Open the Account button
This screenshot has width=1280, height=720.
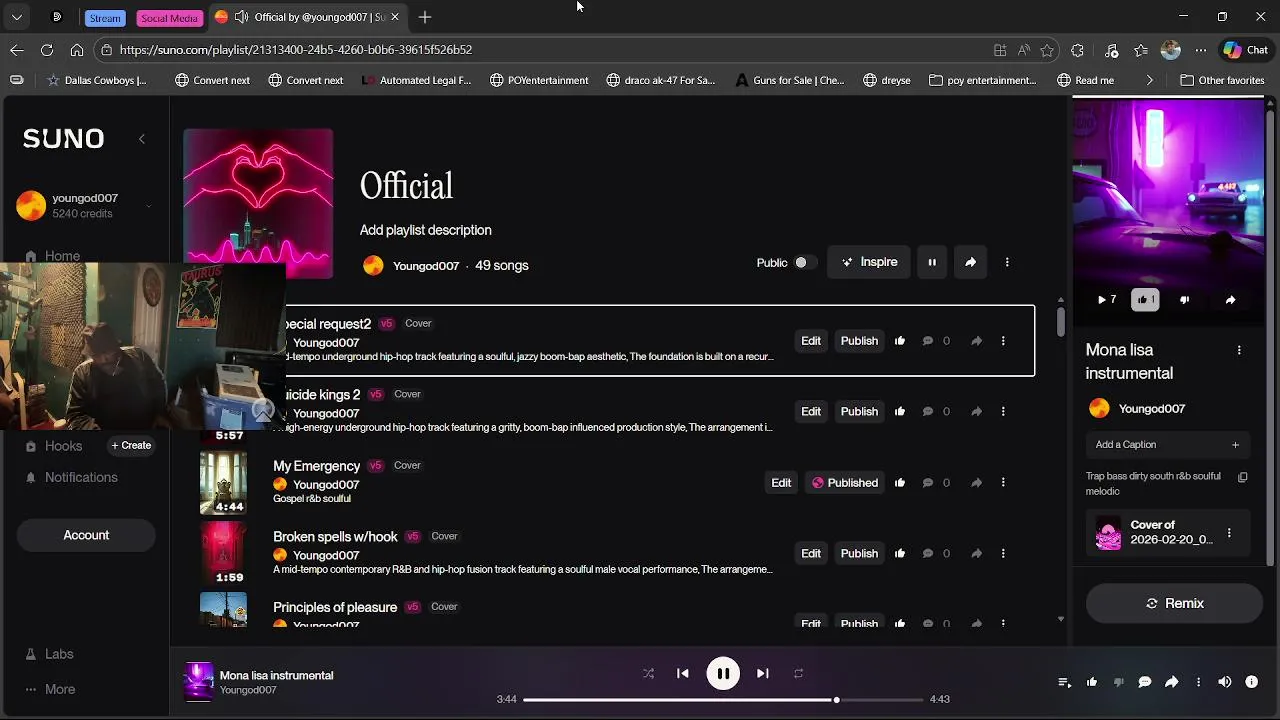tap(86, 535)
